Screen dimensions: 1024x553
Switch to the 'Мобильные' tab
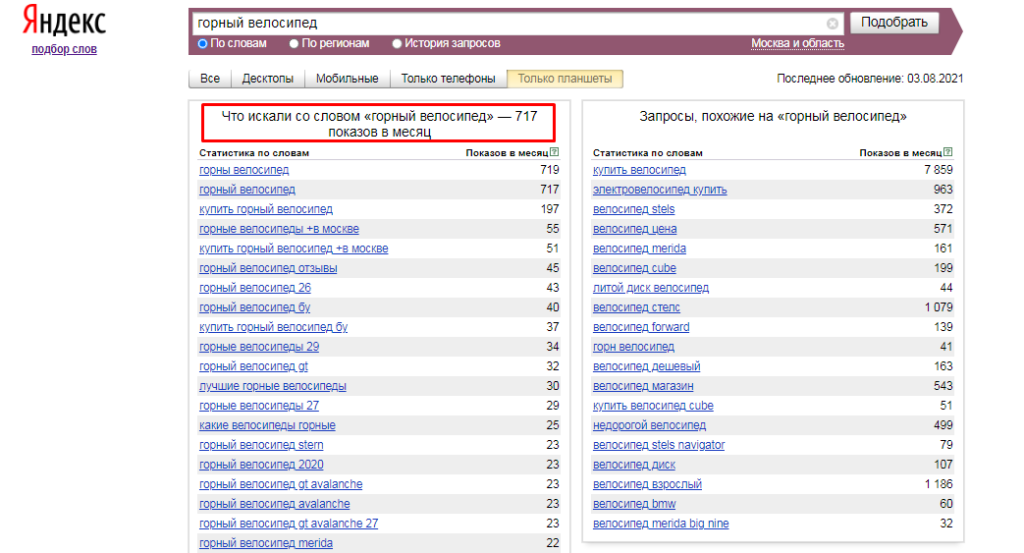(347, 78)
